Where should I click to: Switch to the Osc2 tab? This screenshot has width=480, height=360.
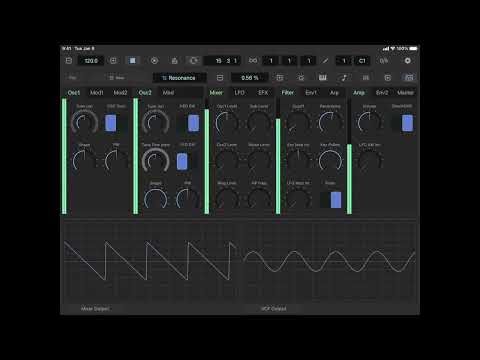145,93
